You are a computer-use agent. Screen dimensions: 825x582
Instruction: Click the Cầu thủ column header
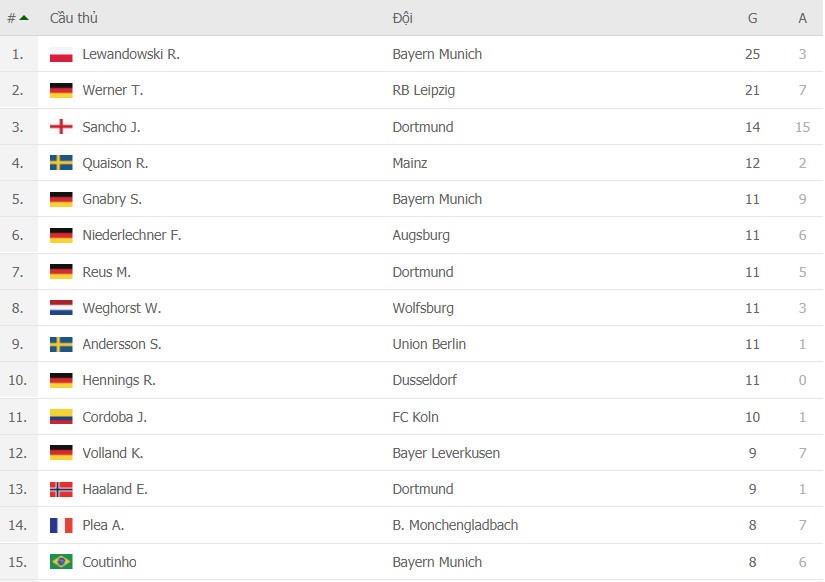point(74,18)
